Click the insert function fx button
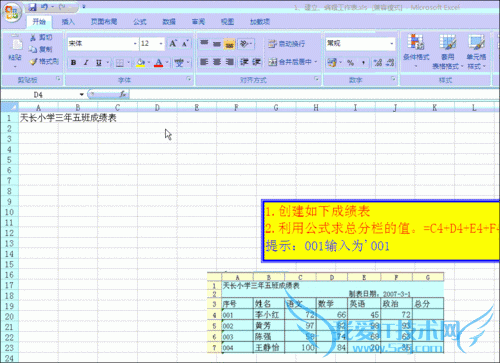 (123, 95)
